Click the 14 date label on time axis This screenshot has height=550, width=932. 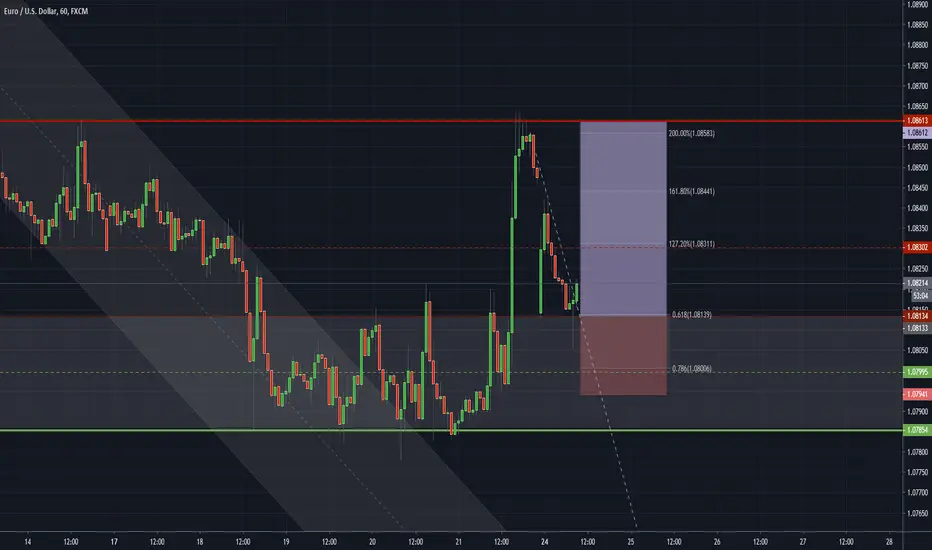[x=27, y=542]
